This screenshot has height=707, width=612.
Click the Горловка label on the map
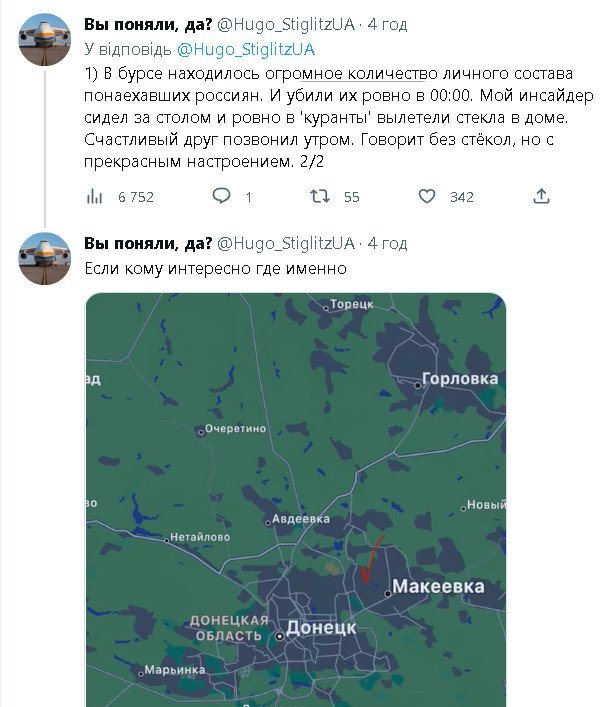(x=460, y=380)
